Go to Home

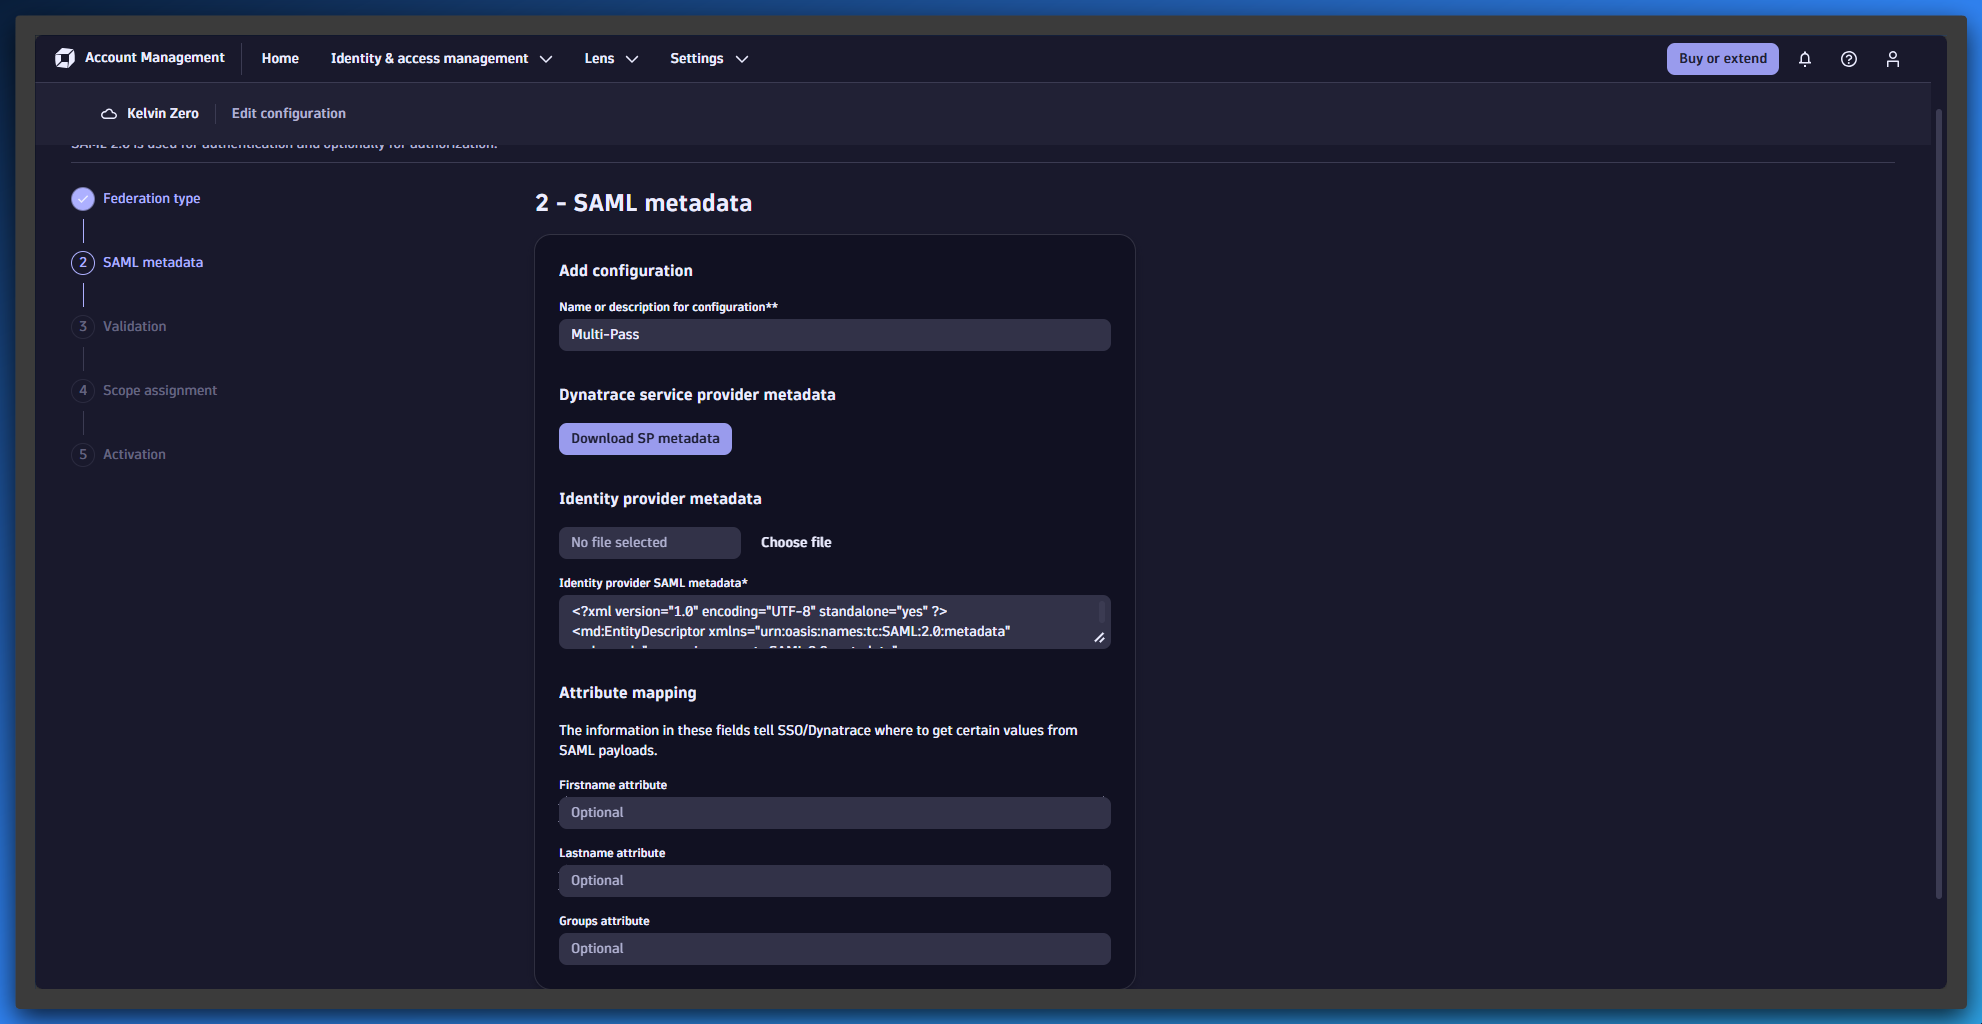280,59
